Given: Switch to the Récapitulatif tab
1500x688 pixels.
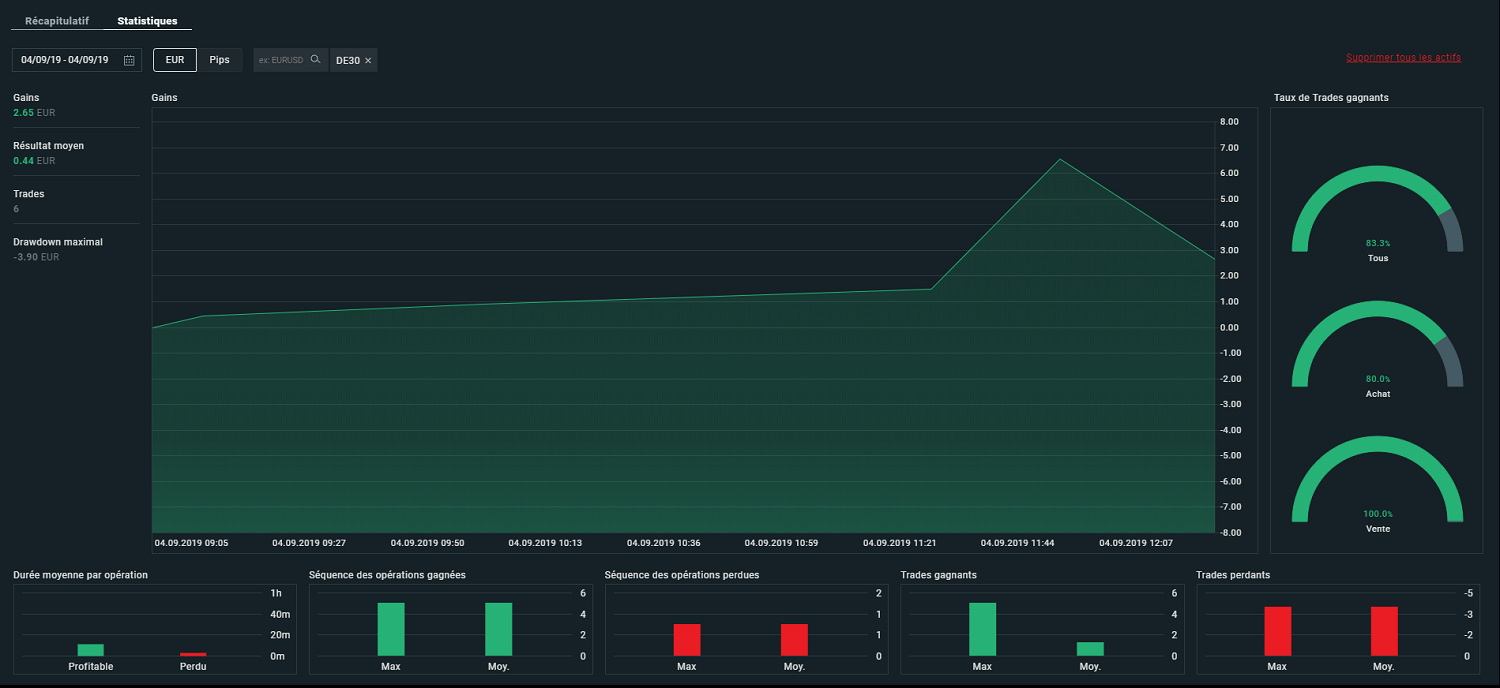Looking at the screenshot, I should tap(57, 21).
